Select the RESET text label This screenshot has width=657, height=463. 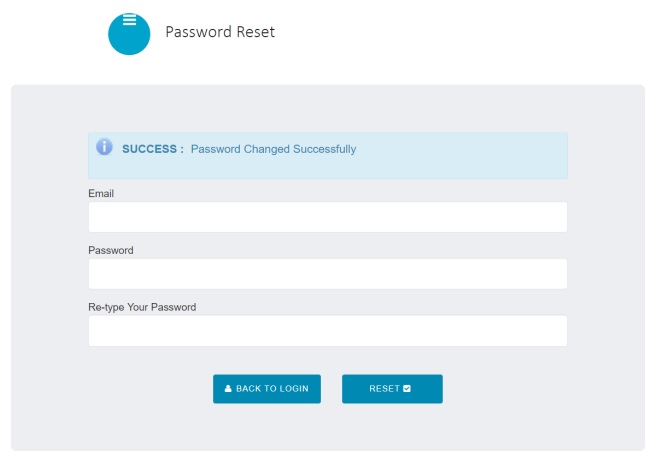(384, 388)
